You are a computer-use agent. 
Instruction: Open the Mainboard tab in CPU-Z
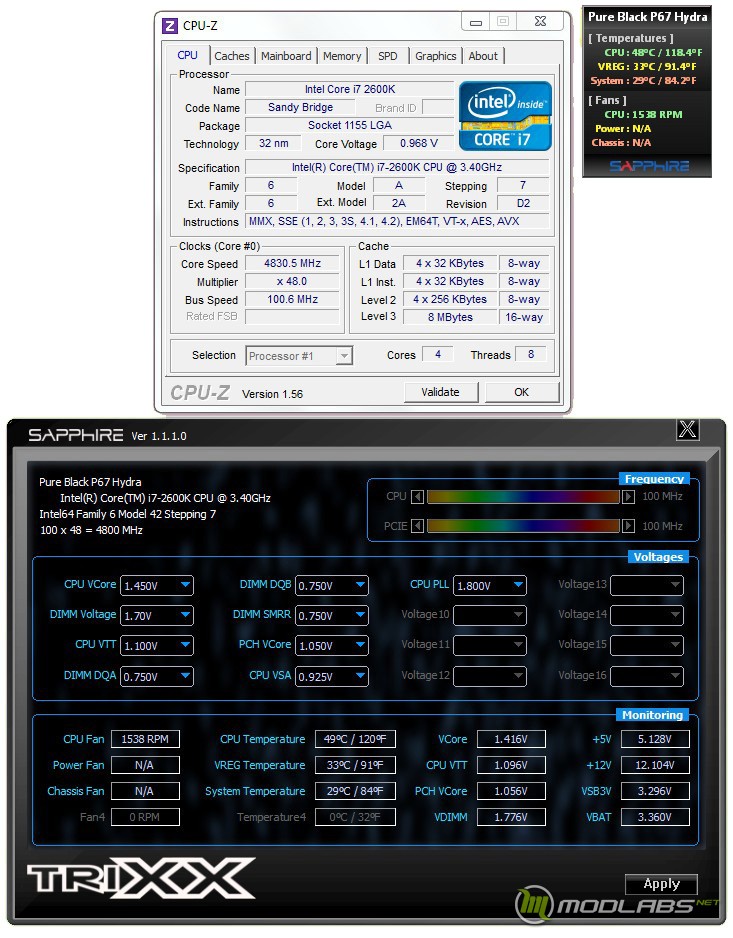[x=286, y=56]
